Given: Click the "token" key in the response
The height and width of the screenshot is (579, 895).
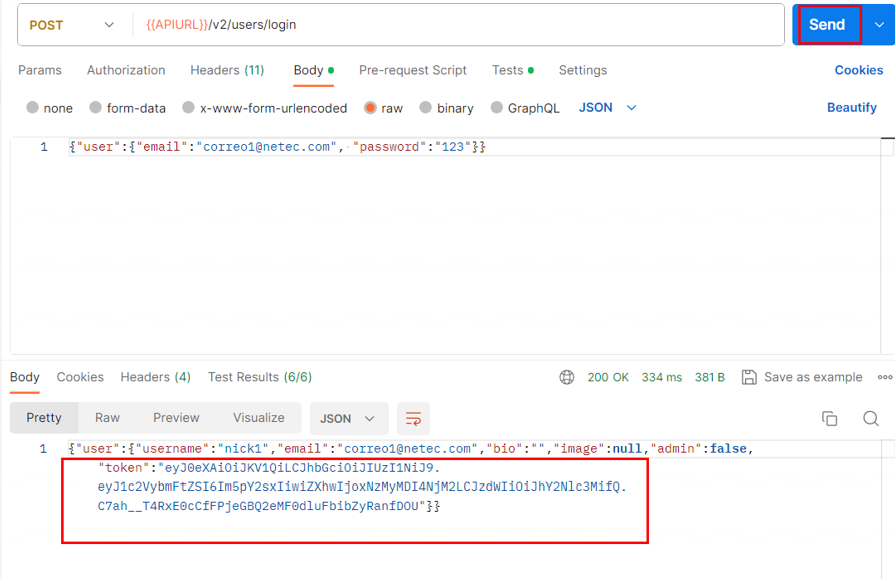Looking at the screenshot, I should (x=124, y=468).
